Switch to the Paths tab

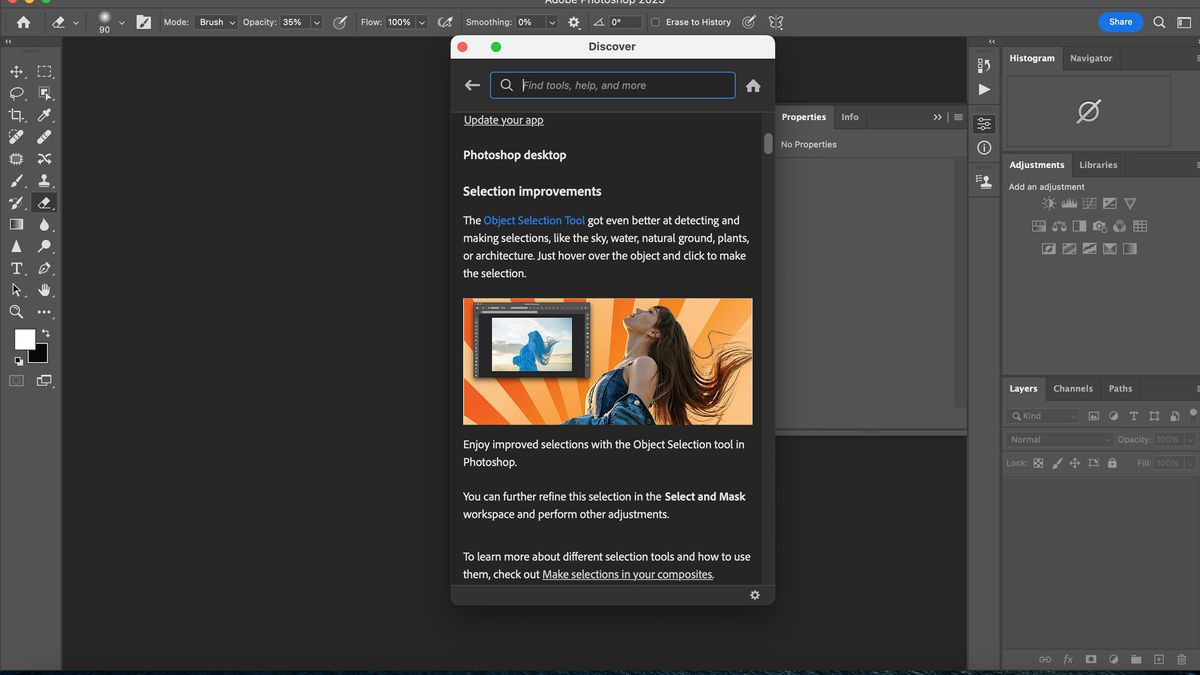point(1121,388)
